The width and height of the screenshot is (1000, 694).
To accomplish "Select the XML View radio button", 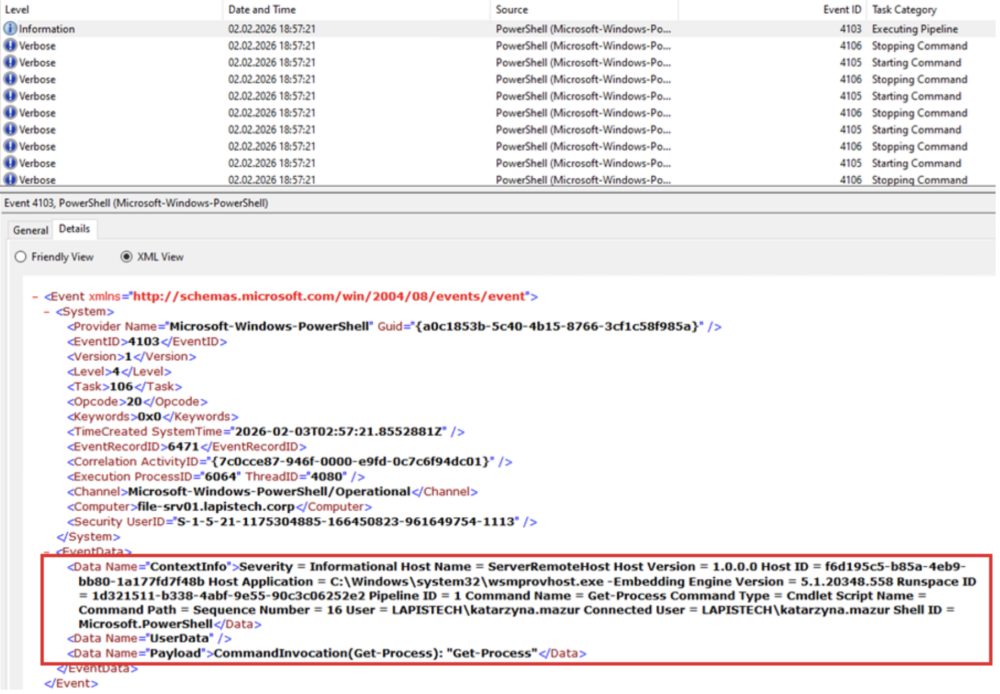I will pos(126,257).
